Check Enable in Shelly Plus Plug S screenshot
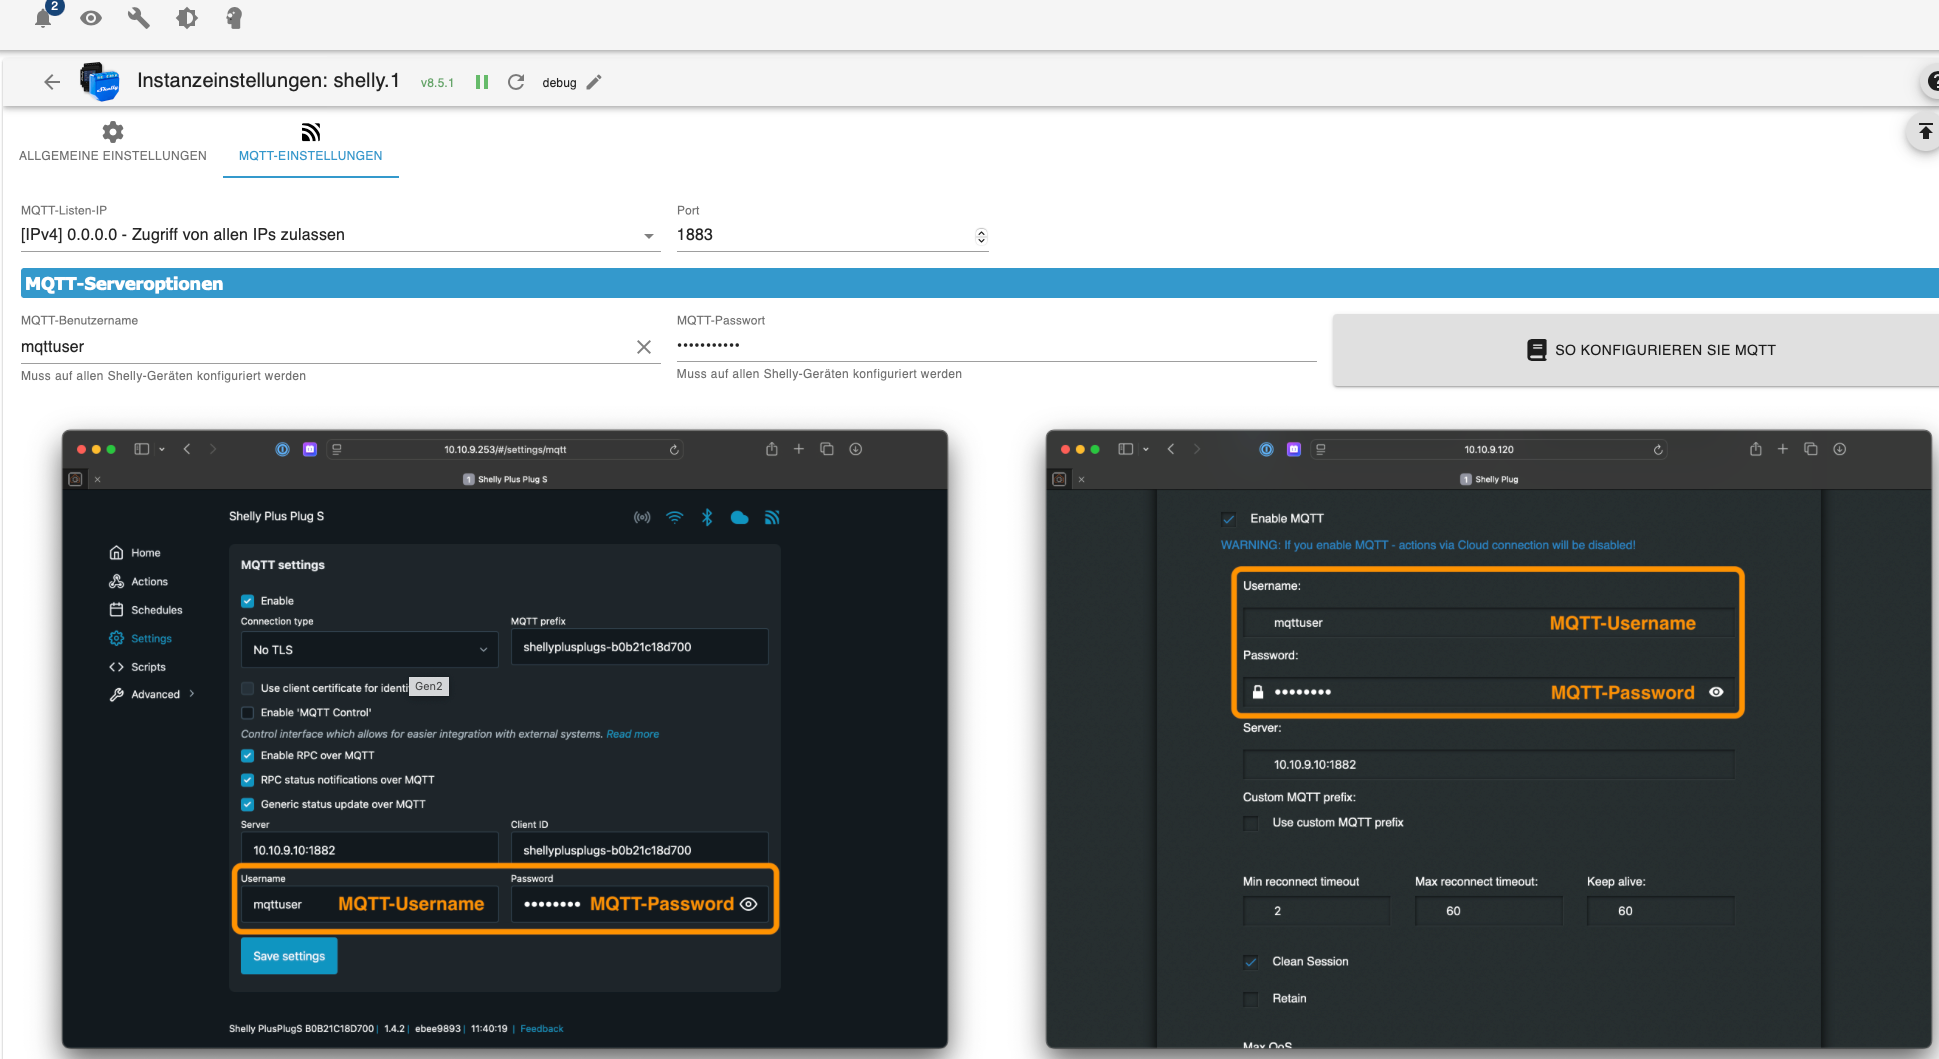Viewport: 1939px width, 1059px height. coord(247,601)
